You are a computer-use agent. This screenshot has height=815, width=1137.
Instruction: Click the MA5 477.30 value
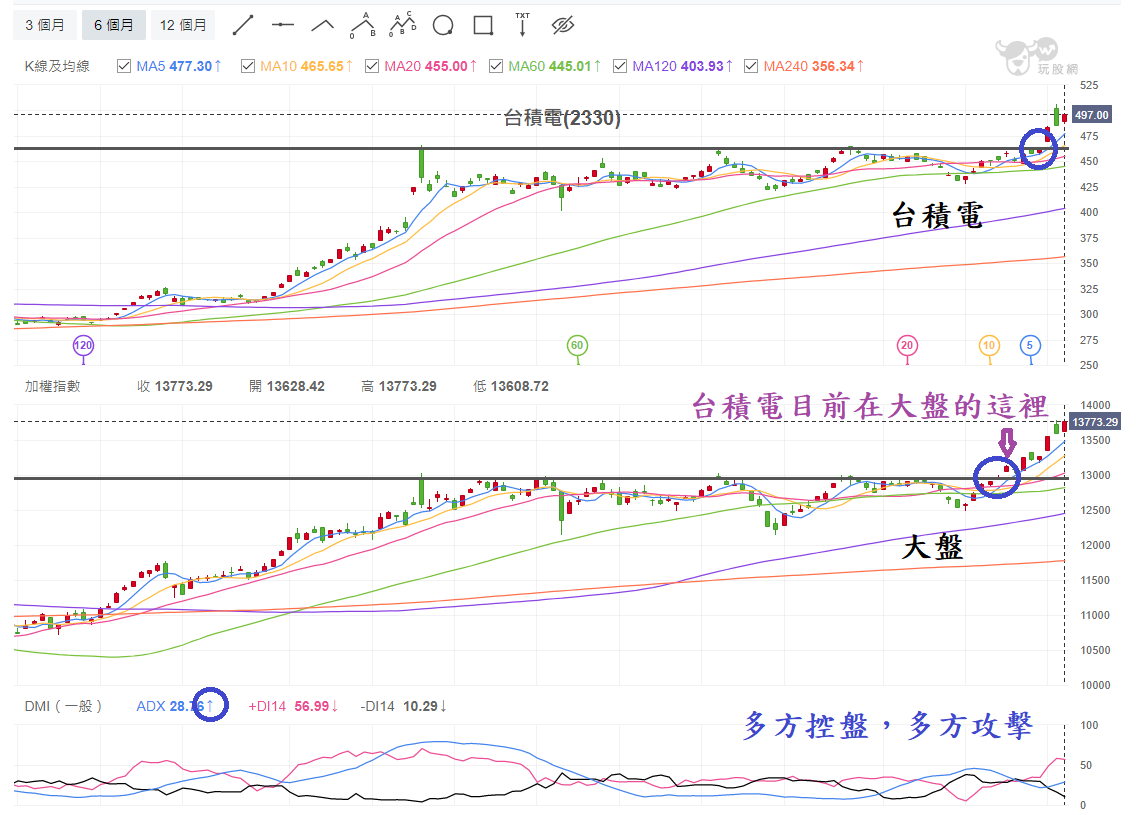179,66
